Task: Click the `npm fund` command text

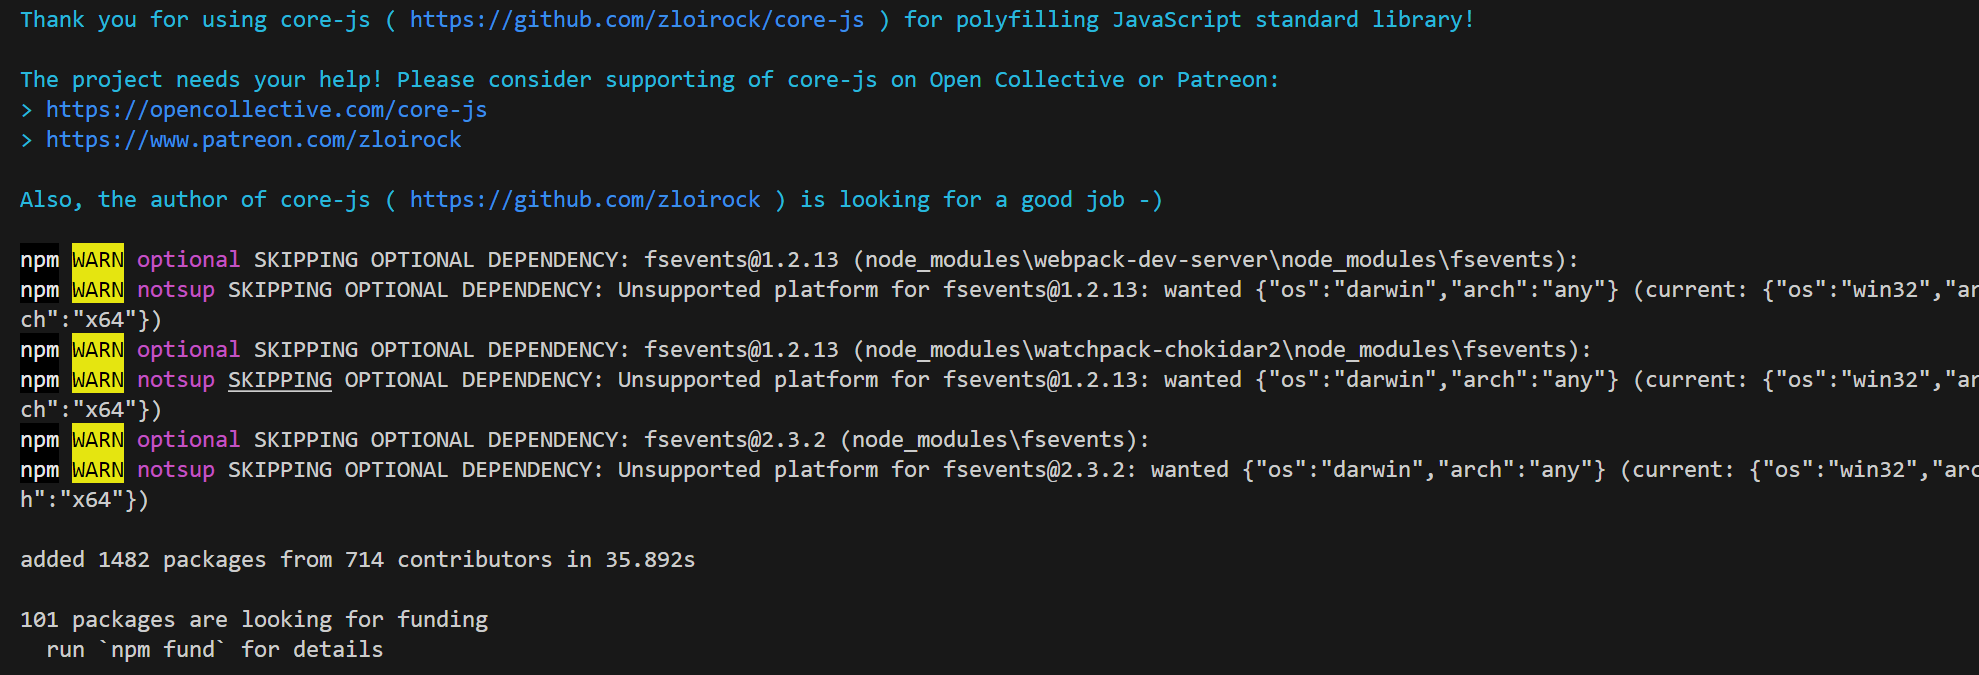Action: click(163, 650)
